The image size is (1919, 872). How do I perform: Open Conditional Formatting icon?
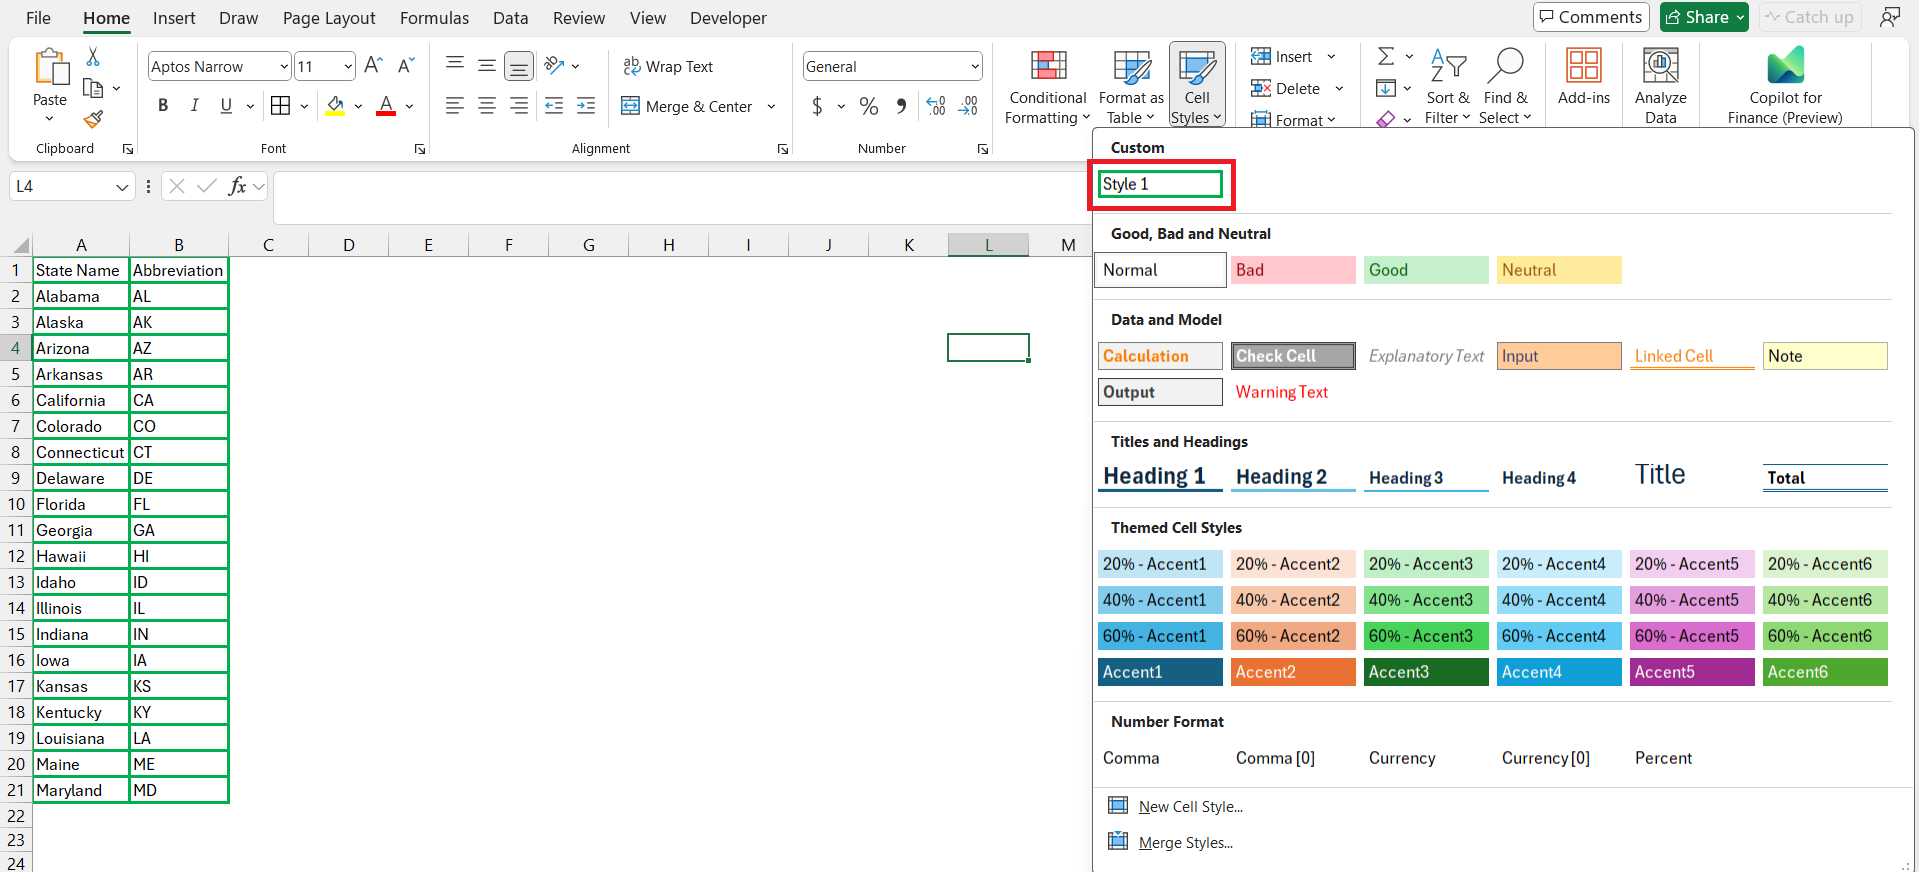(1048, 66)
